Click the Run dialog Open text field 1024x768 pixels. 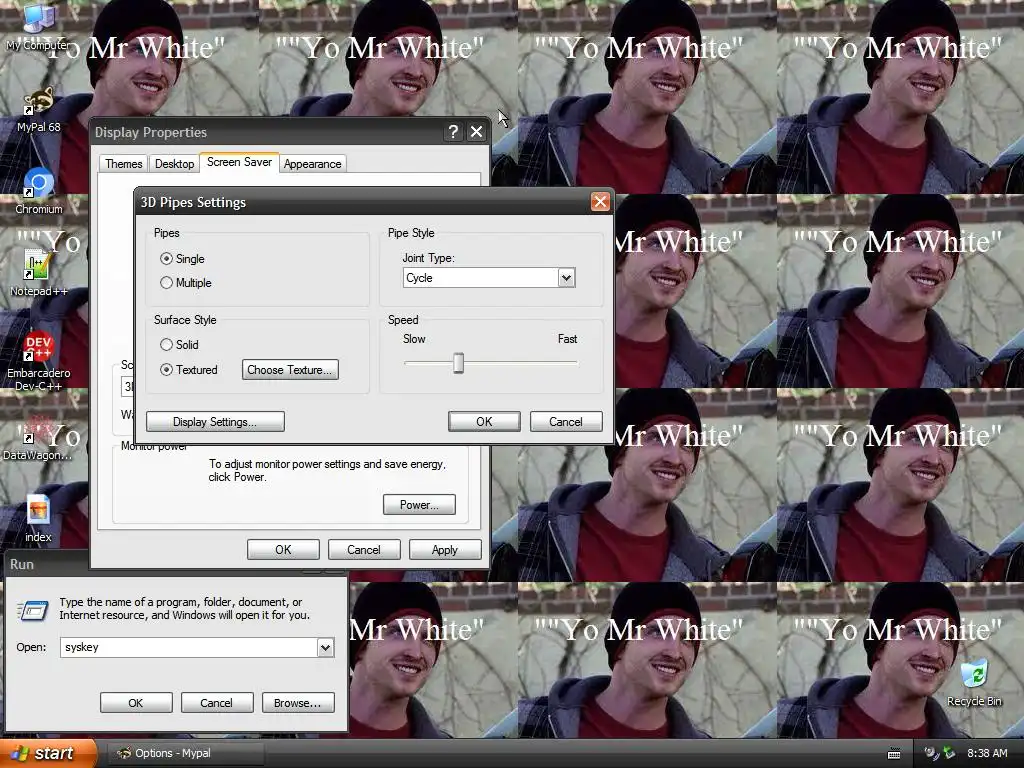pos(189,647)
